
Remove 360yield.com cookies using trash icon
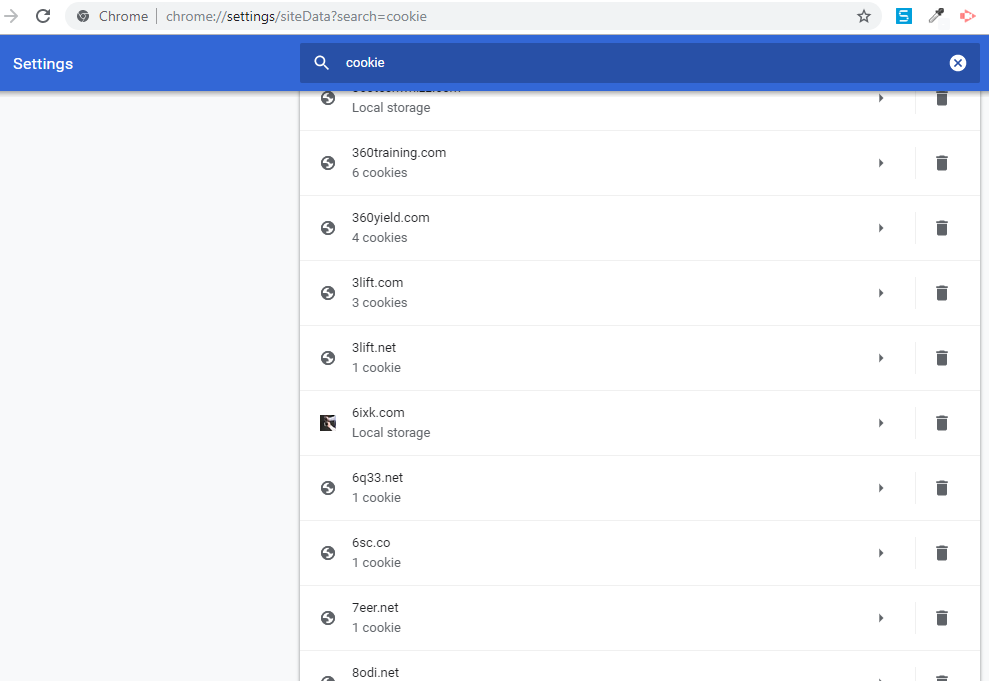[941, 228]
